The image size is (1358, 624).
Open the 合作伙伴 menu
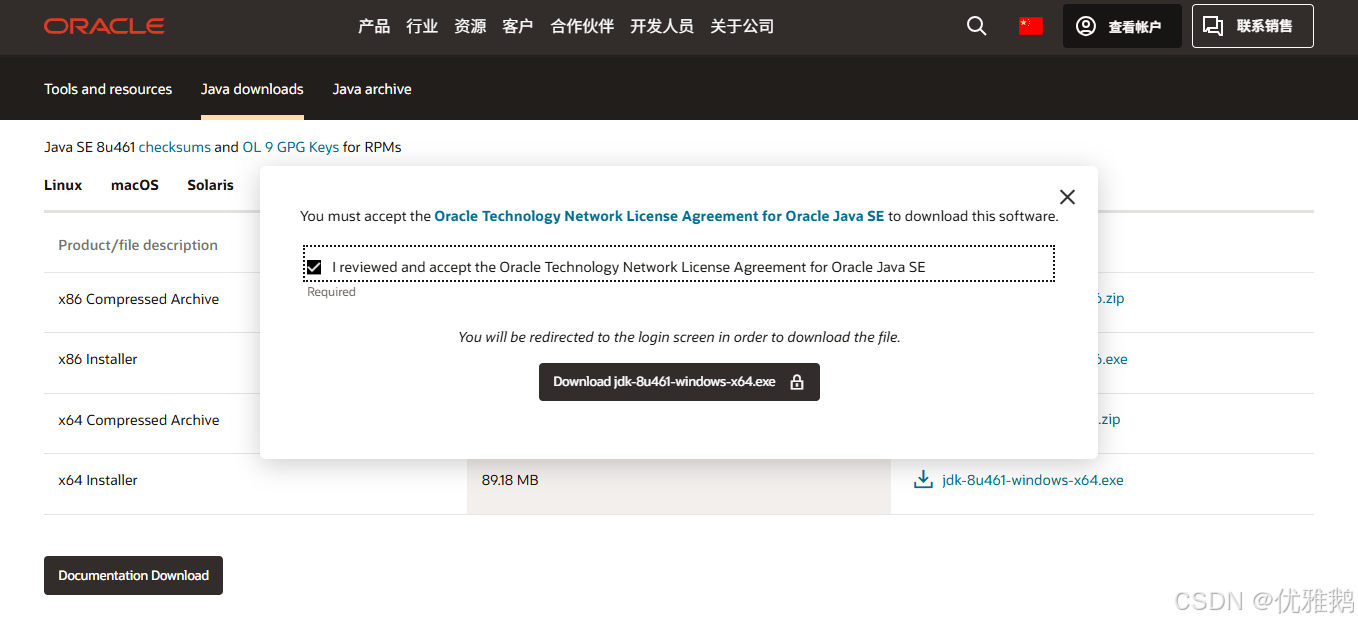(x=582, y=26)
